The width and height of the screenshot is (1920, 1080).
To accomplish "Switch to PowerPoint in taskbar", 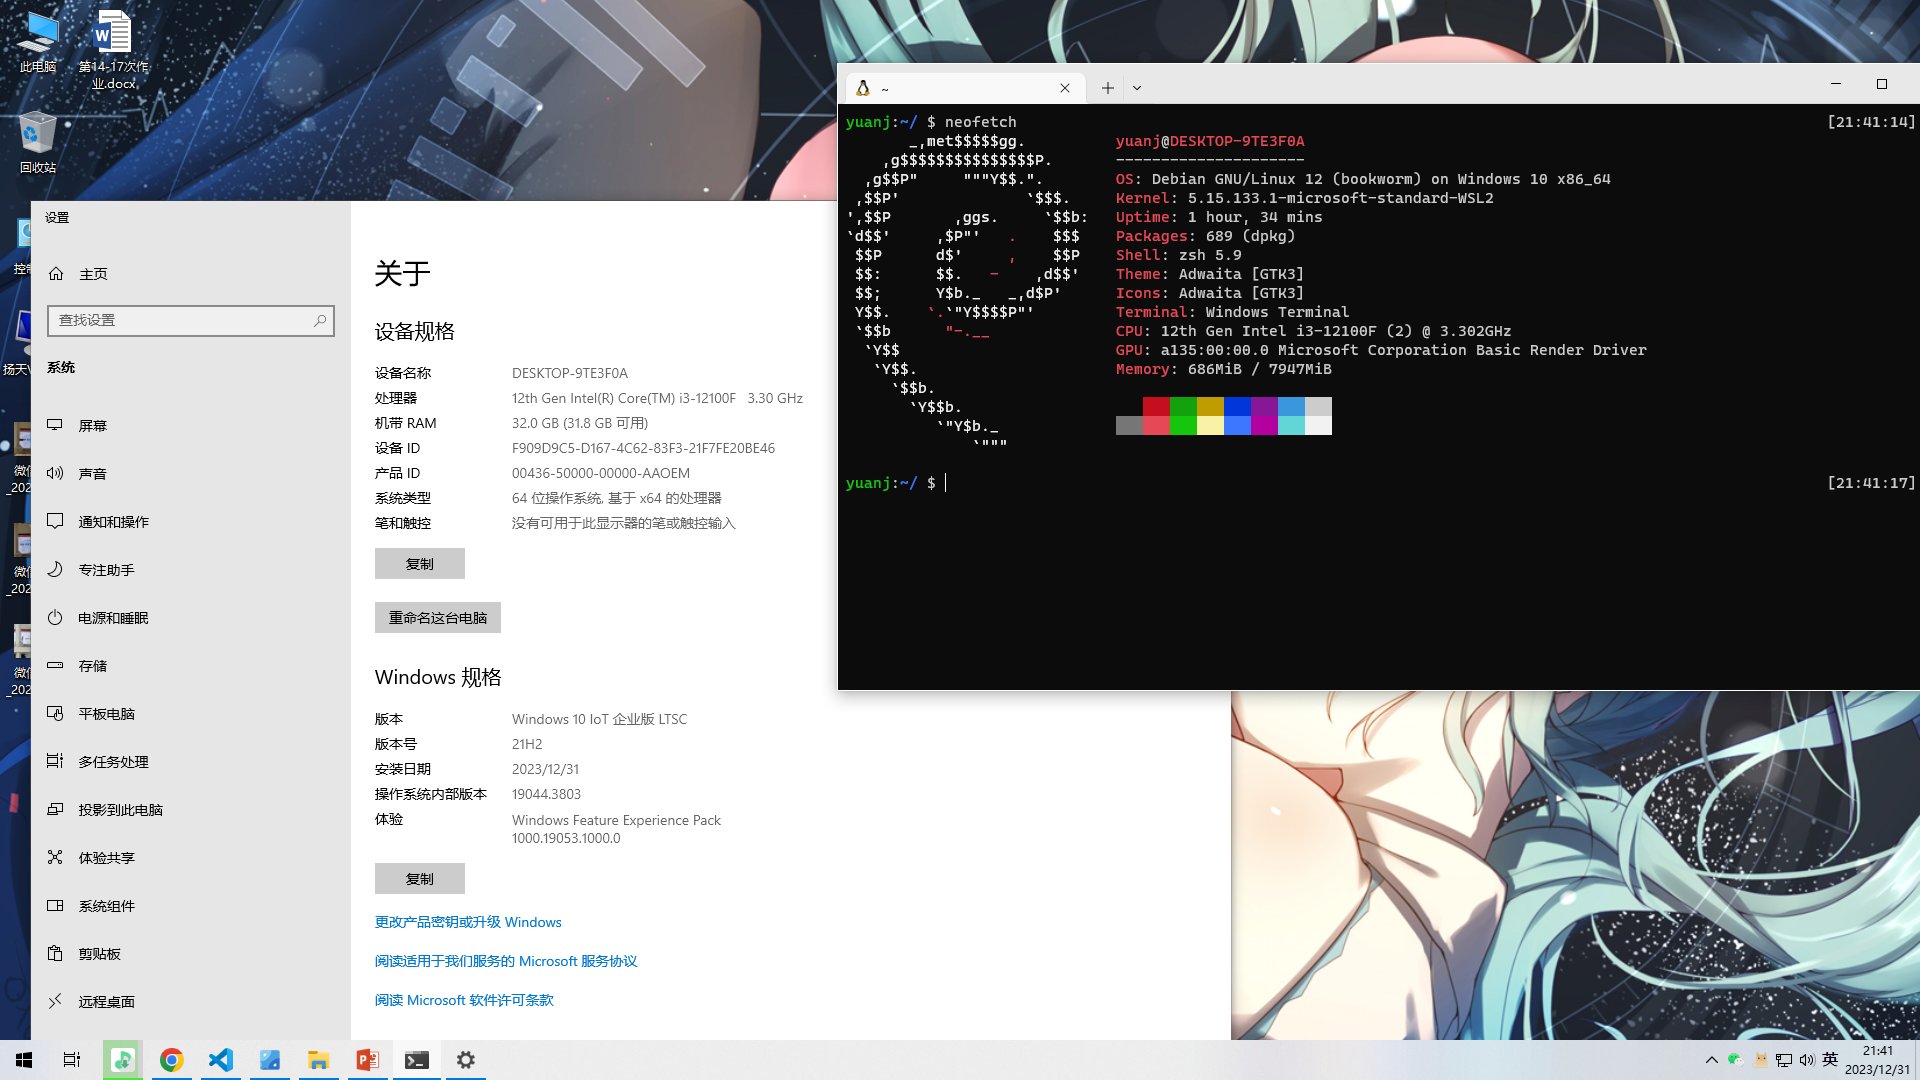I will pyautogui.click(x=367, y=1060).
